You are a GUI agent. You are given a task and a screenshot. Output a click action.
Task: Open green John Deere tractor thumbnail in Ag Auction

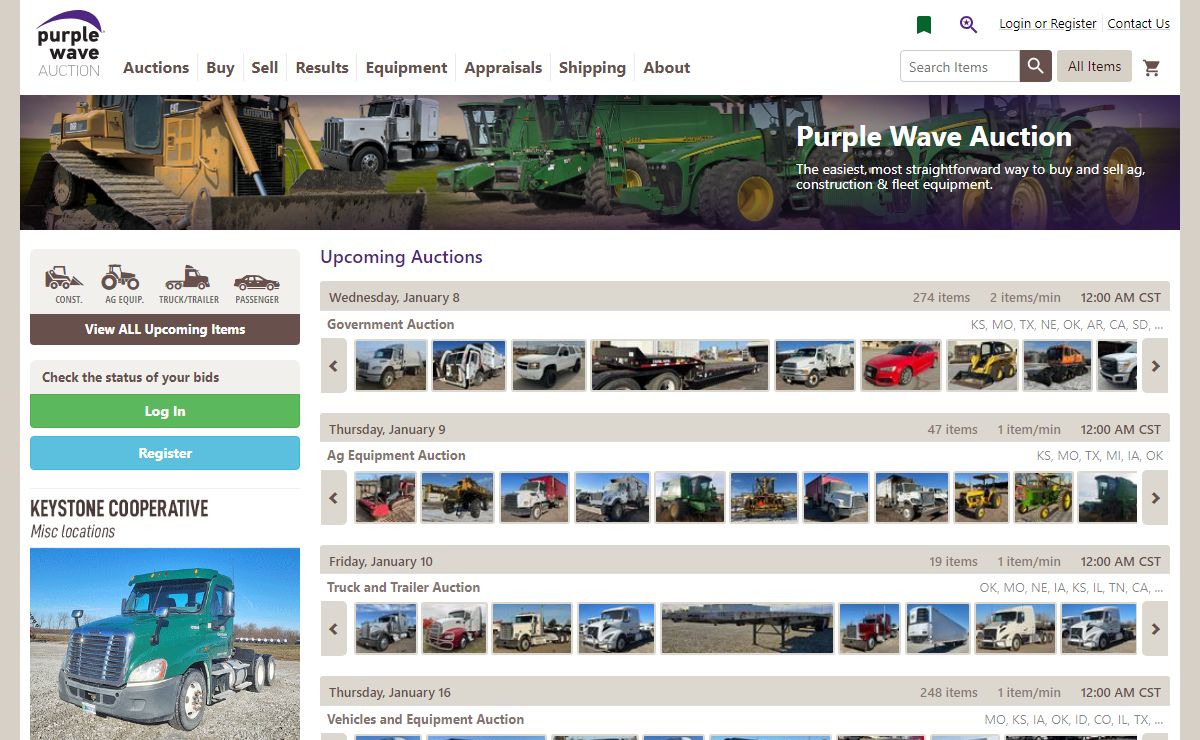[x=1043, y=498]
